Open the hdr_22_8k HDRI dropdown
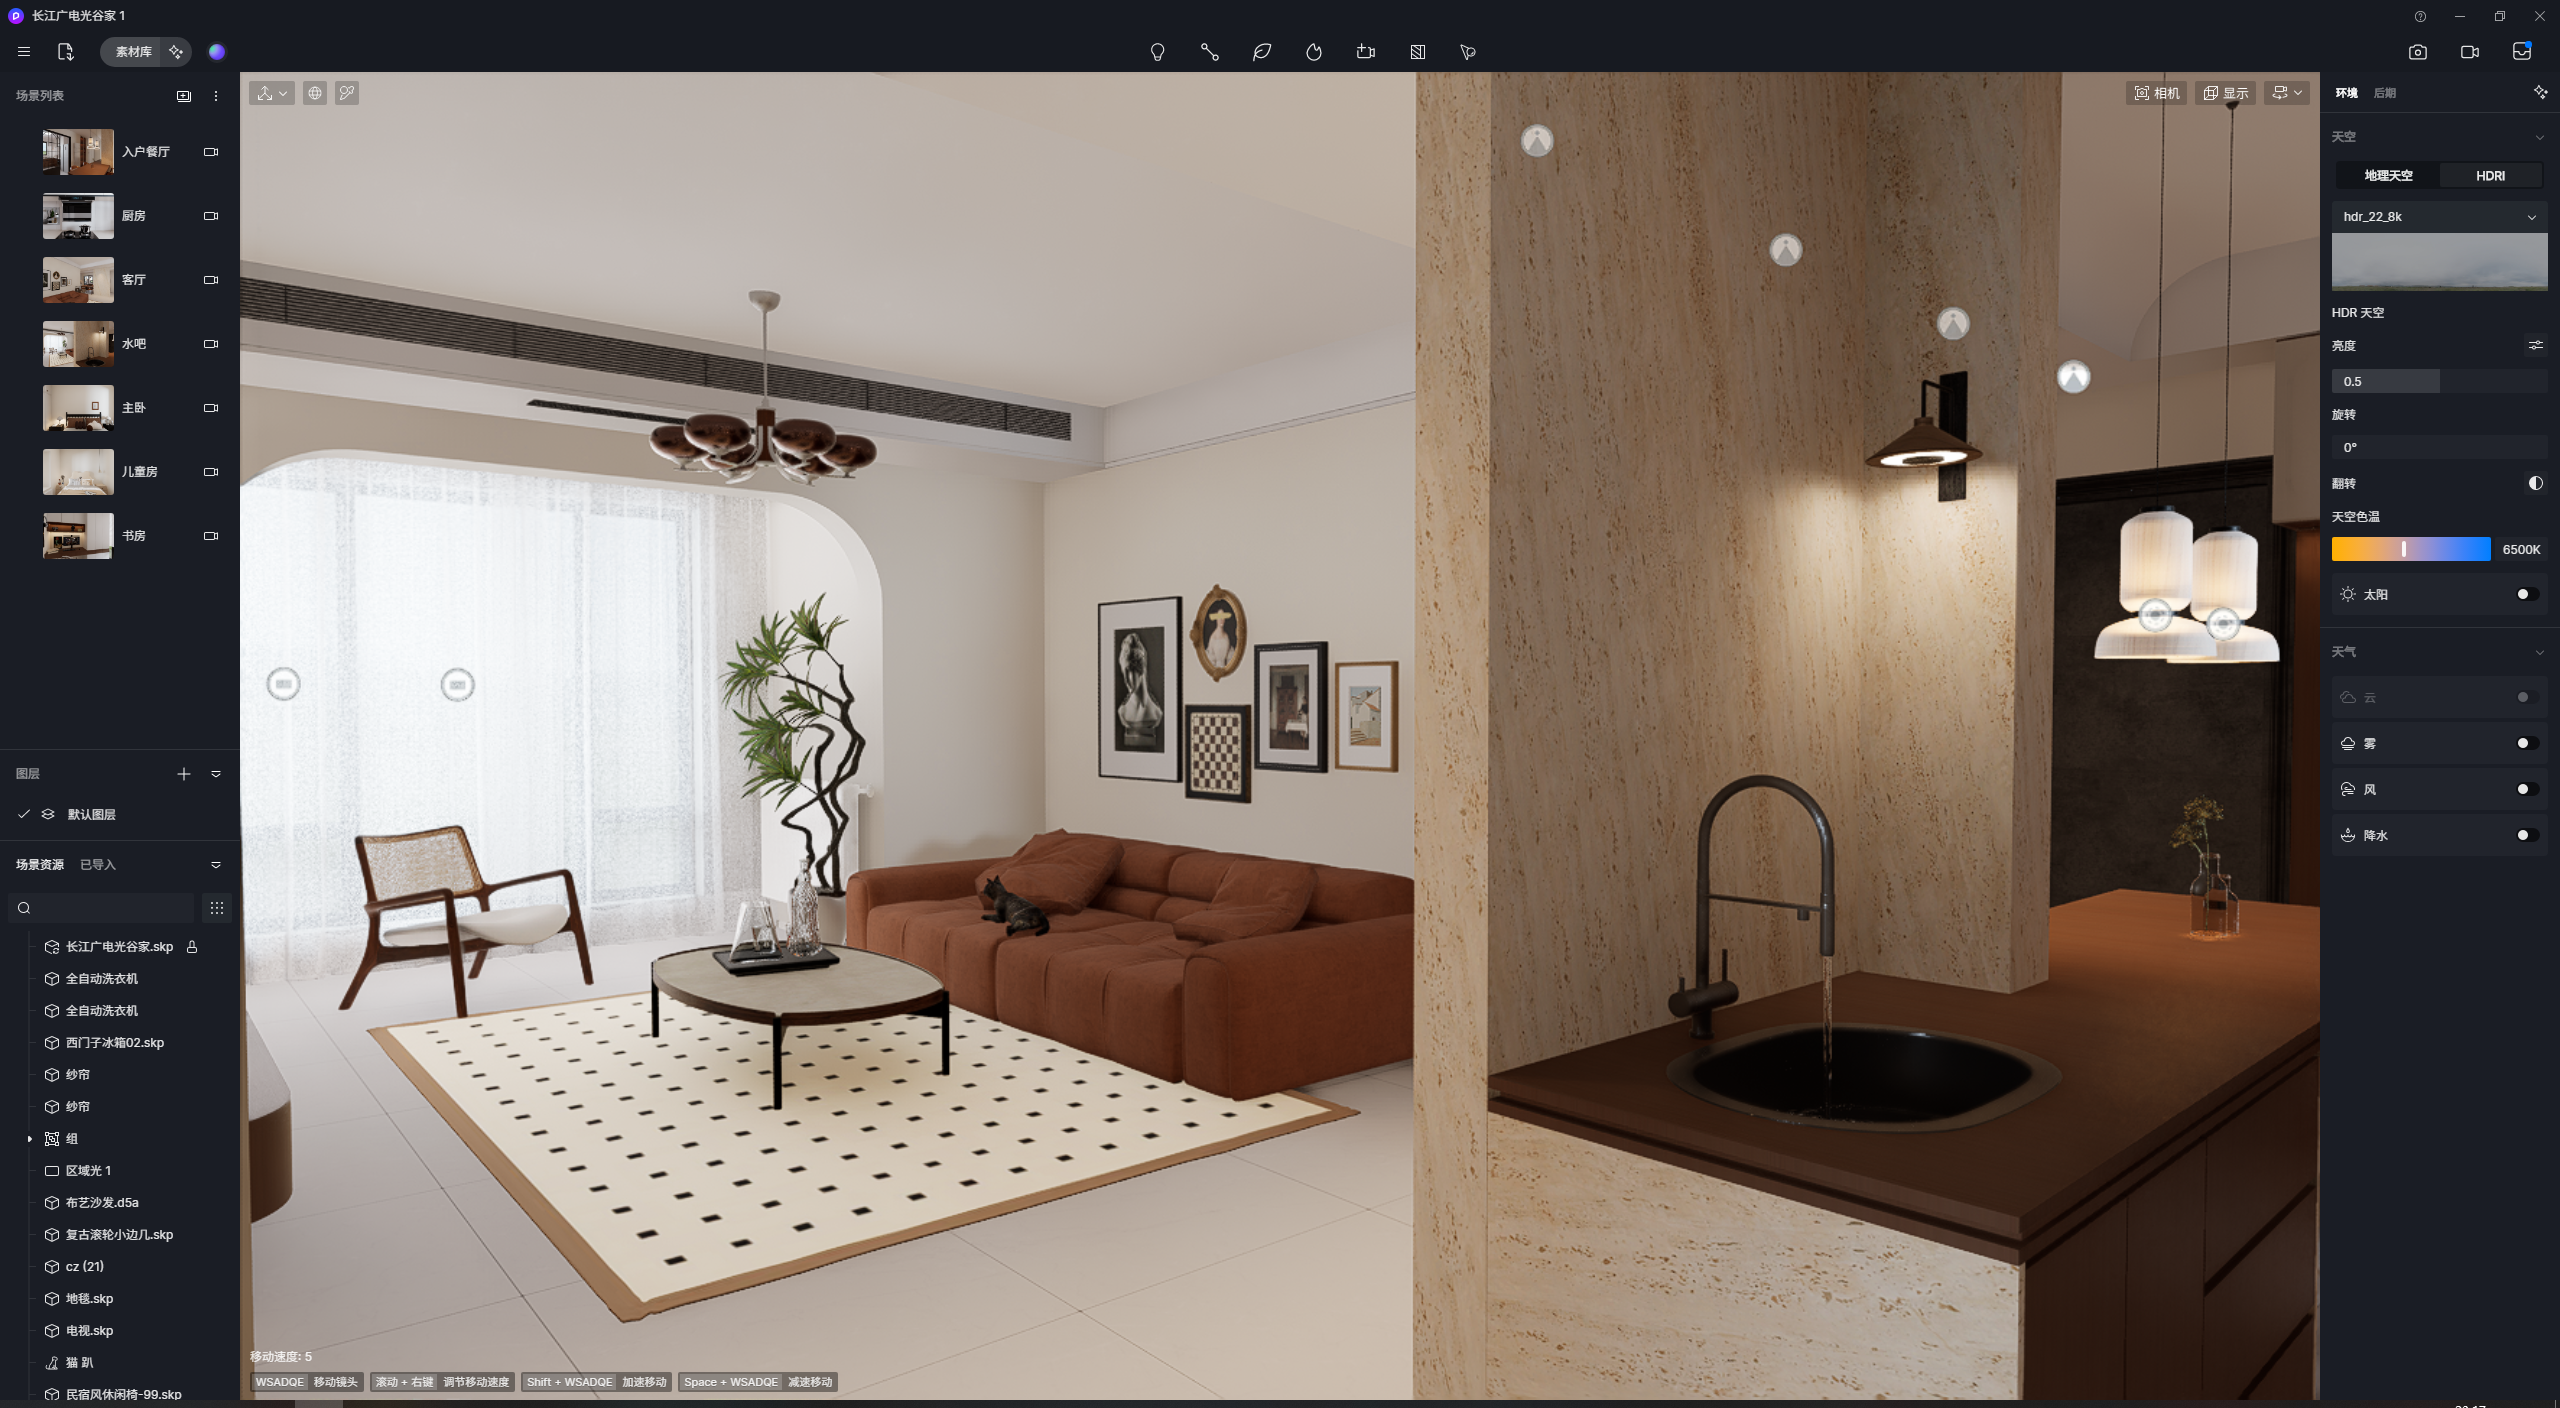This screenshot has width=2560, height=1408. pyautogui.click(x=2438, y=216)
